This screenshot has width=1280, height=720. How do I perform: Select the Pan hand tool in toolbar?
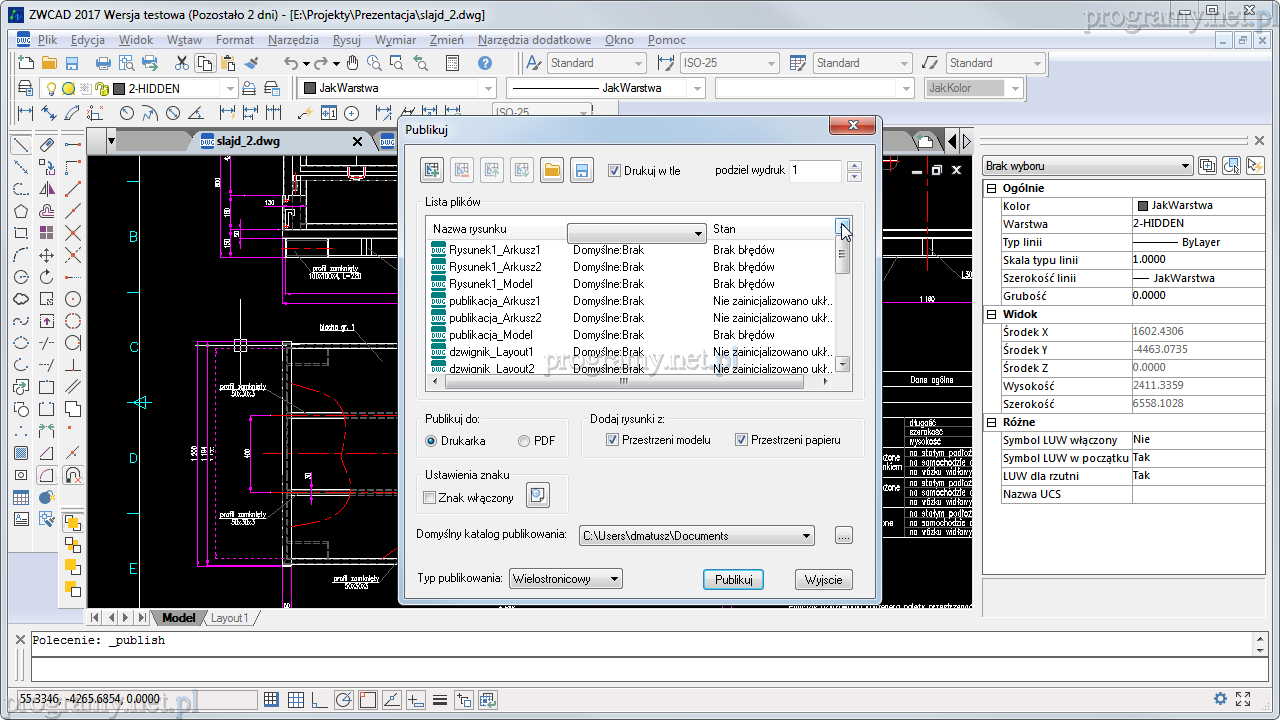pos(351,63)
